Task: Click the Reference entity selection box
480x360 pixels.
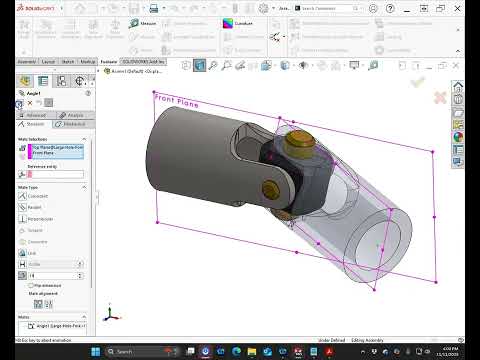Action: (x=56, y=174)
